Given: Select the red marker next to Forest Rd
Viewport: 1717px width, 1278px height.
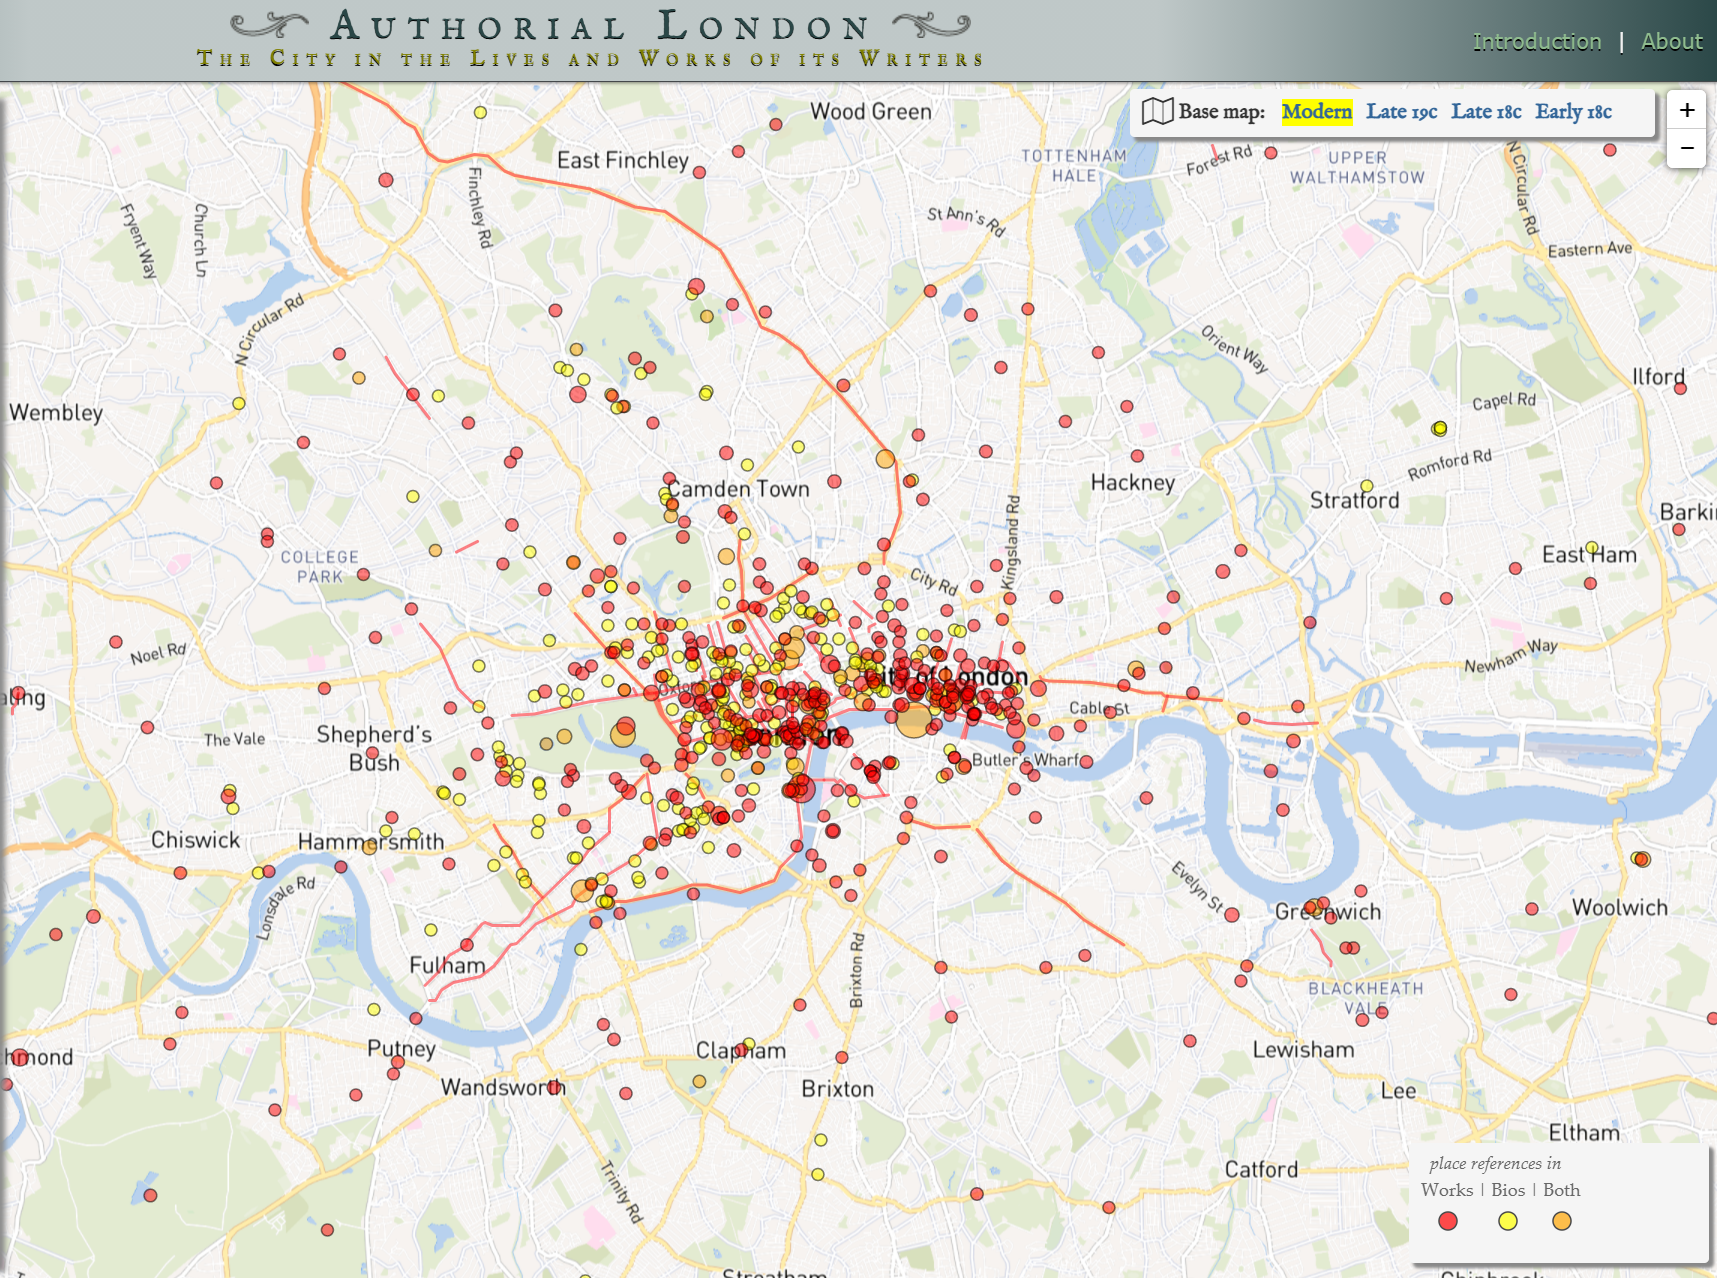Looking at the screenshot, I should click(x=1270, y=153).
